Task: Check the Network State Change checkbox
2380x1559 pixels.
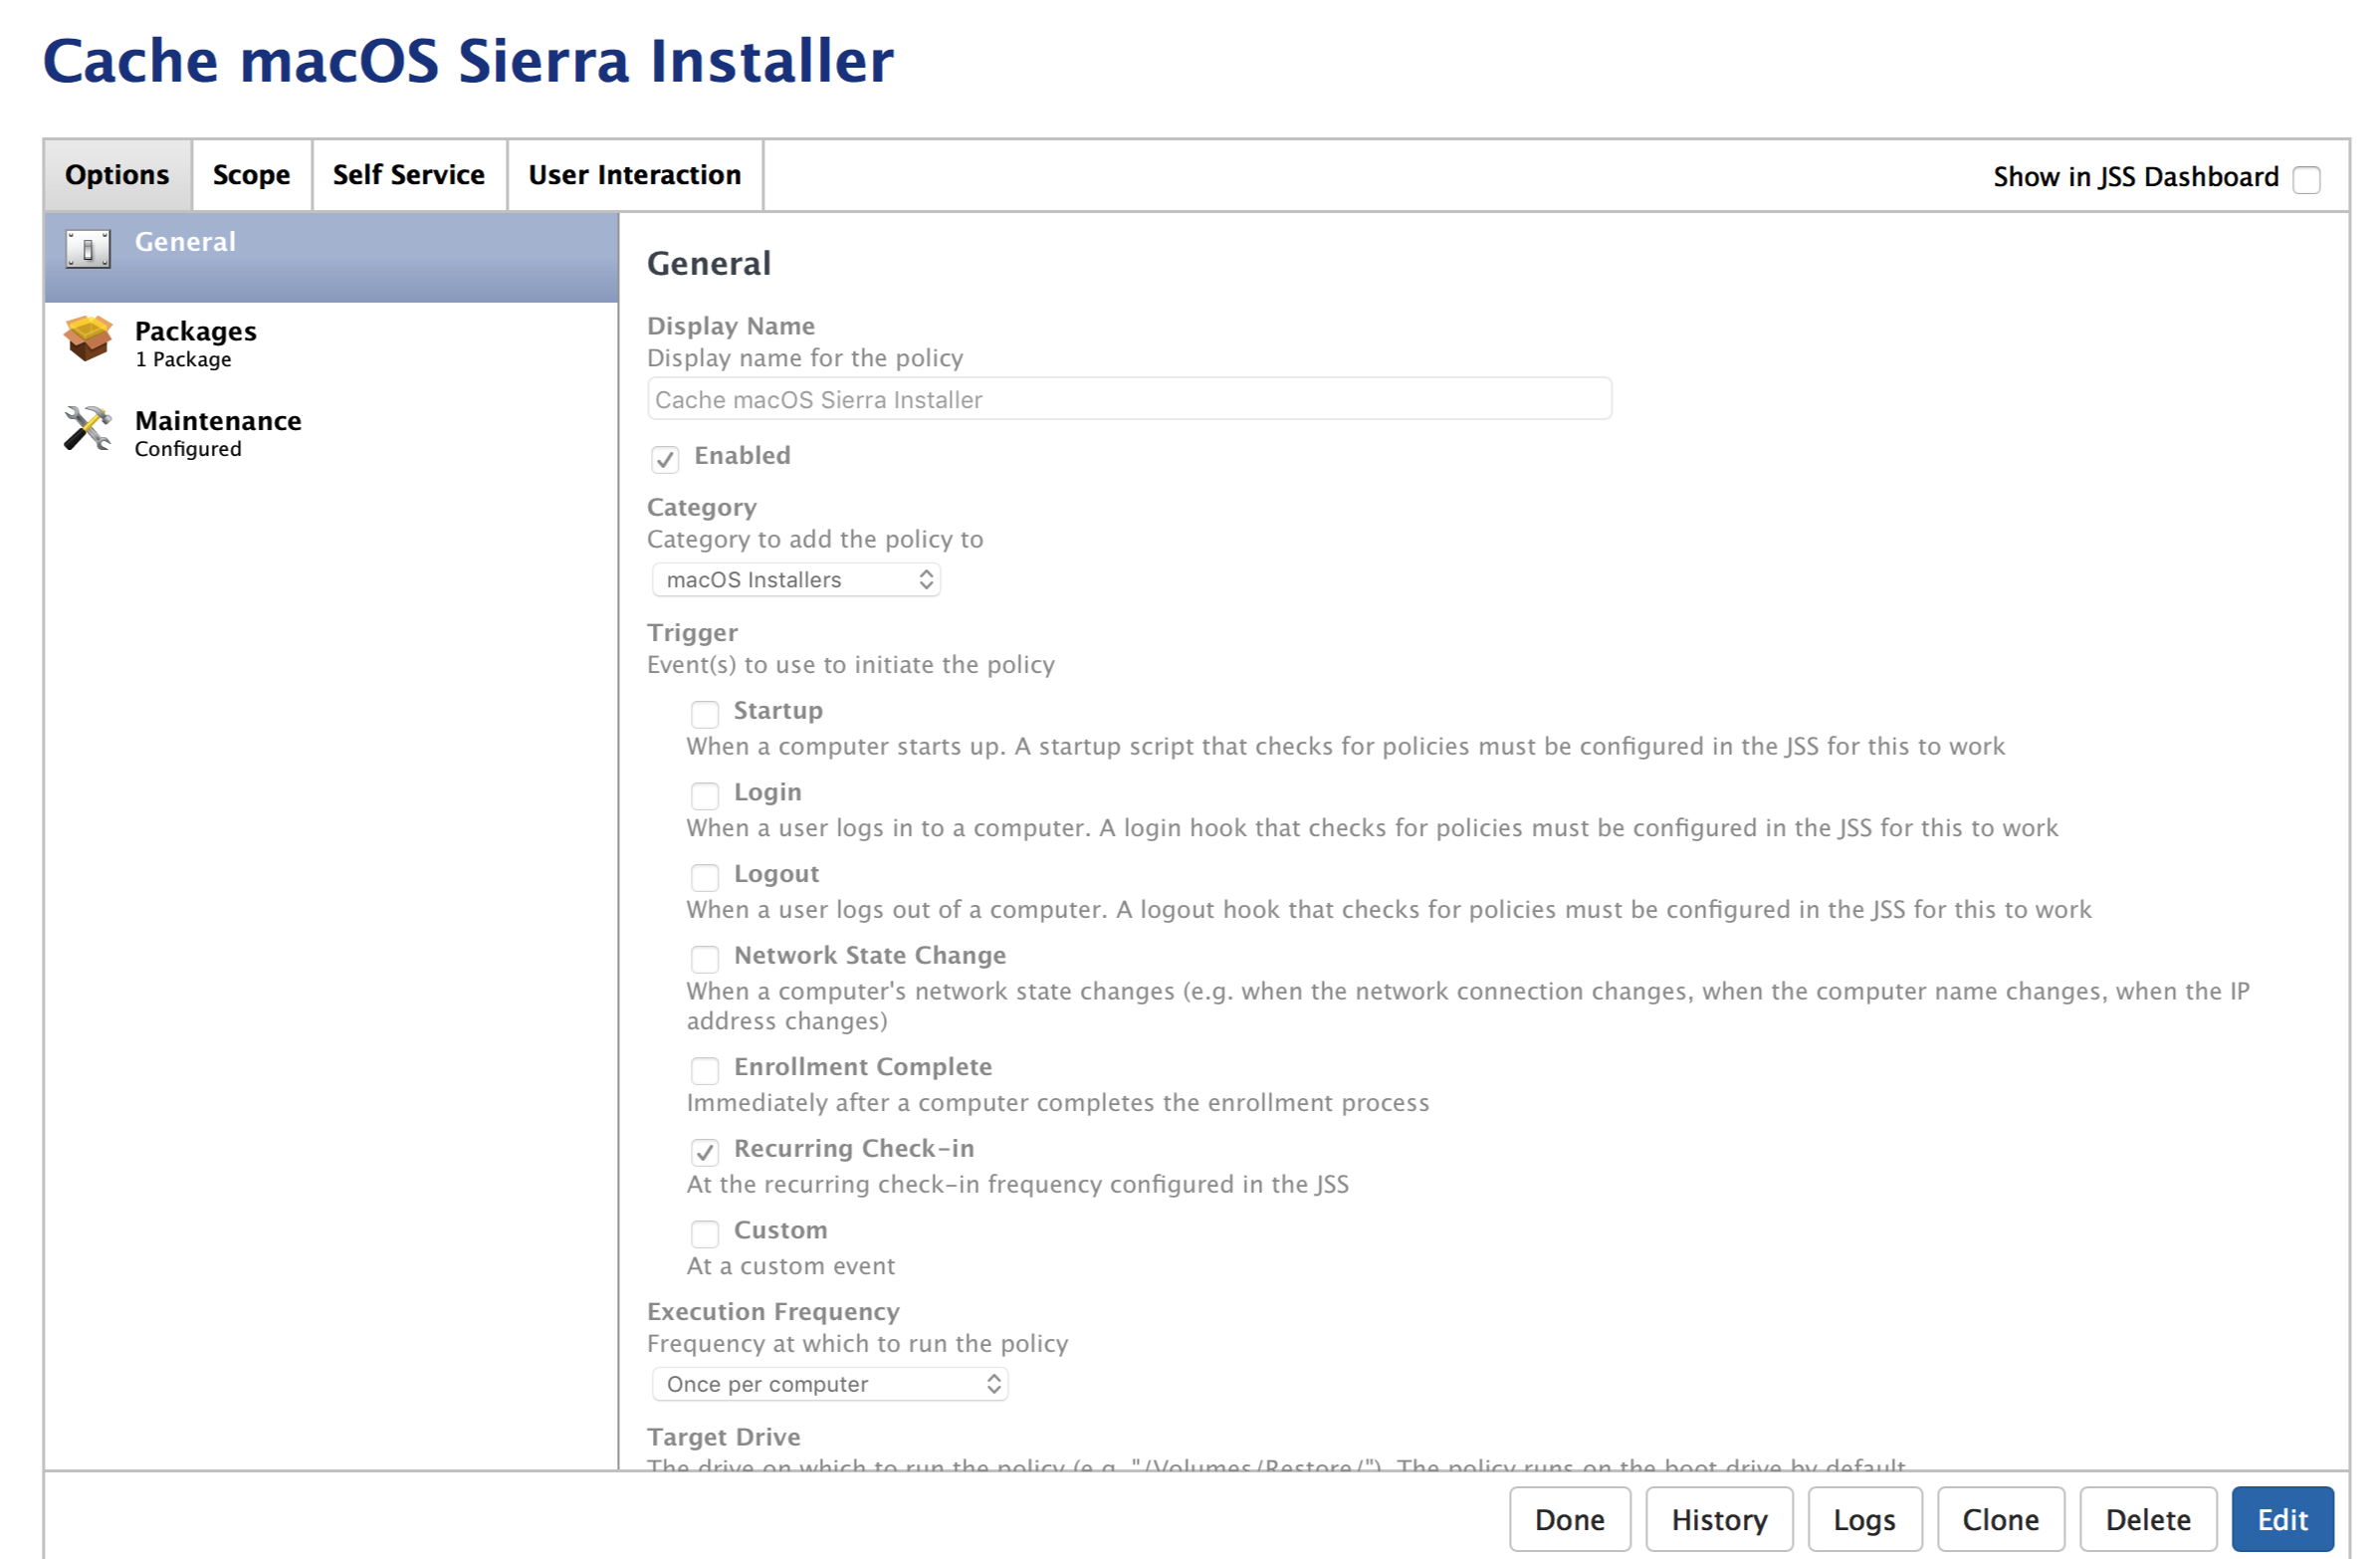Action: point(705,959)
